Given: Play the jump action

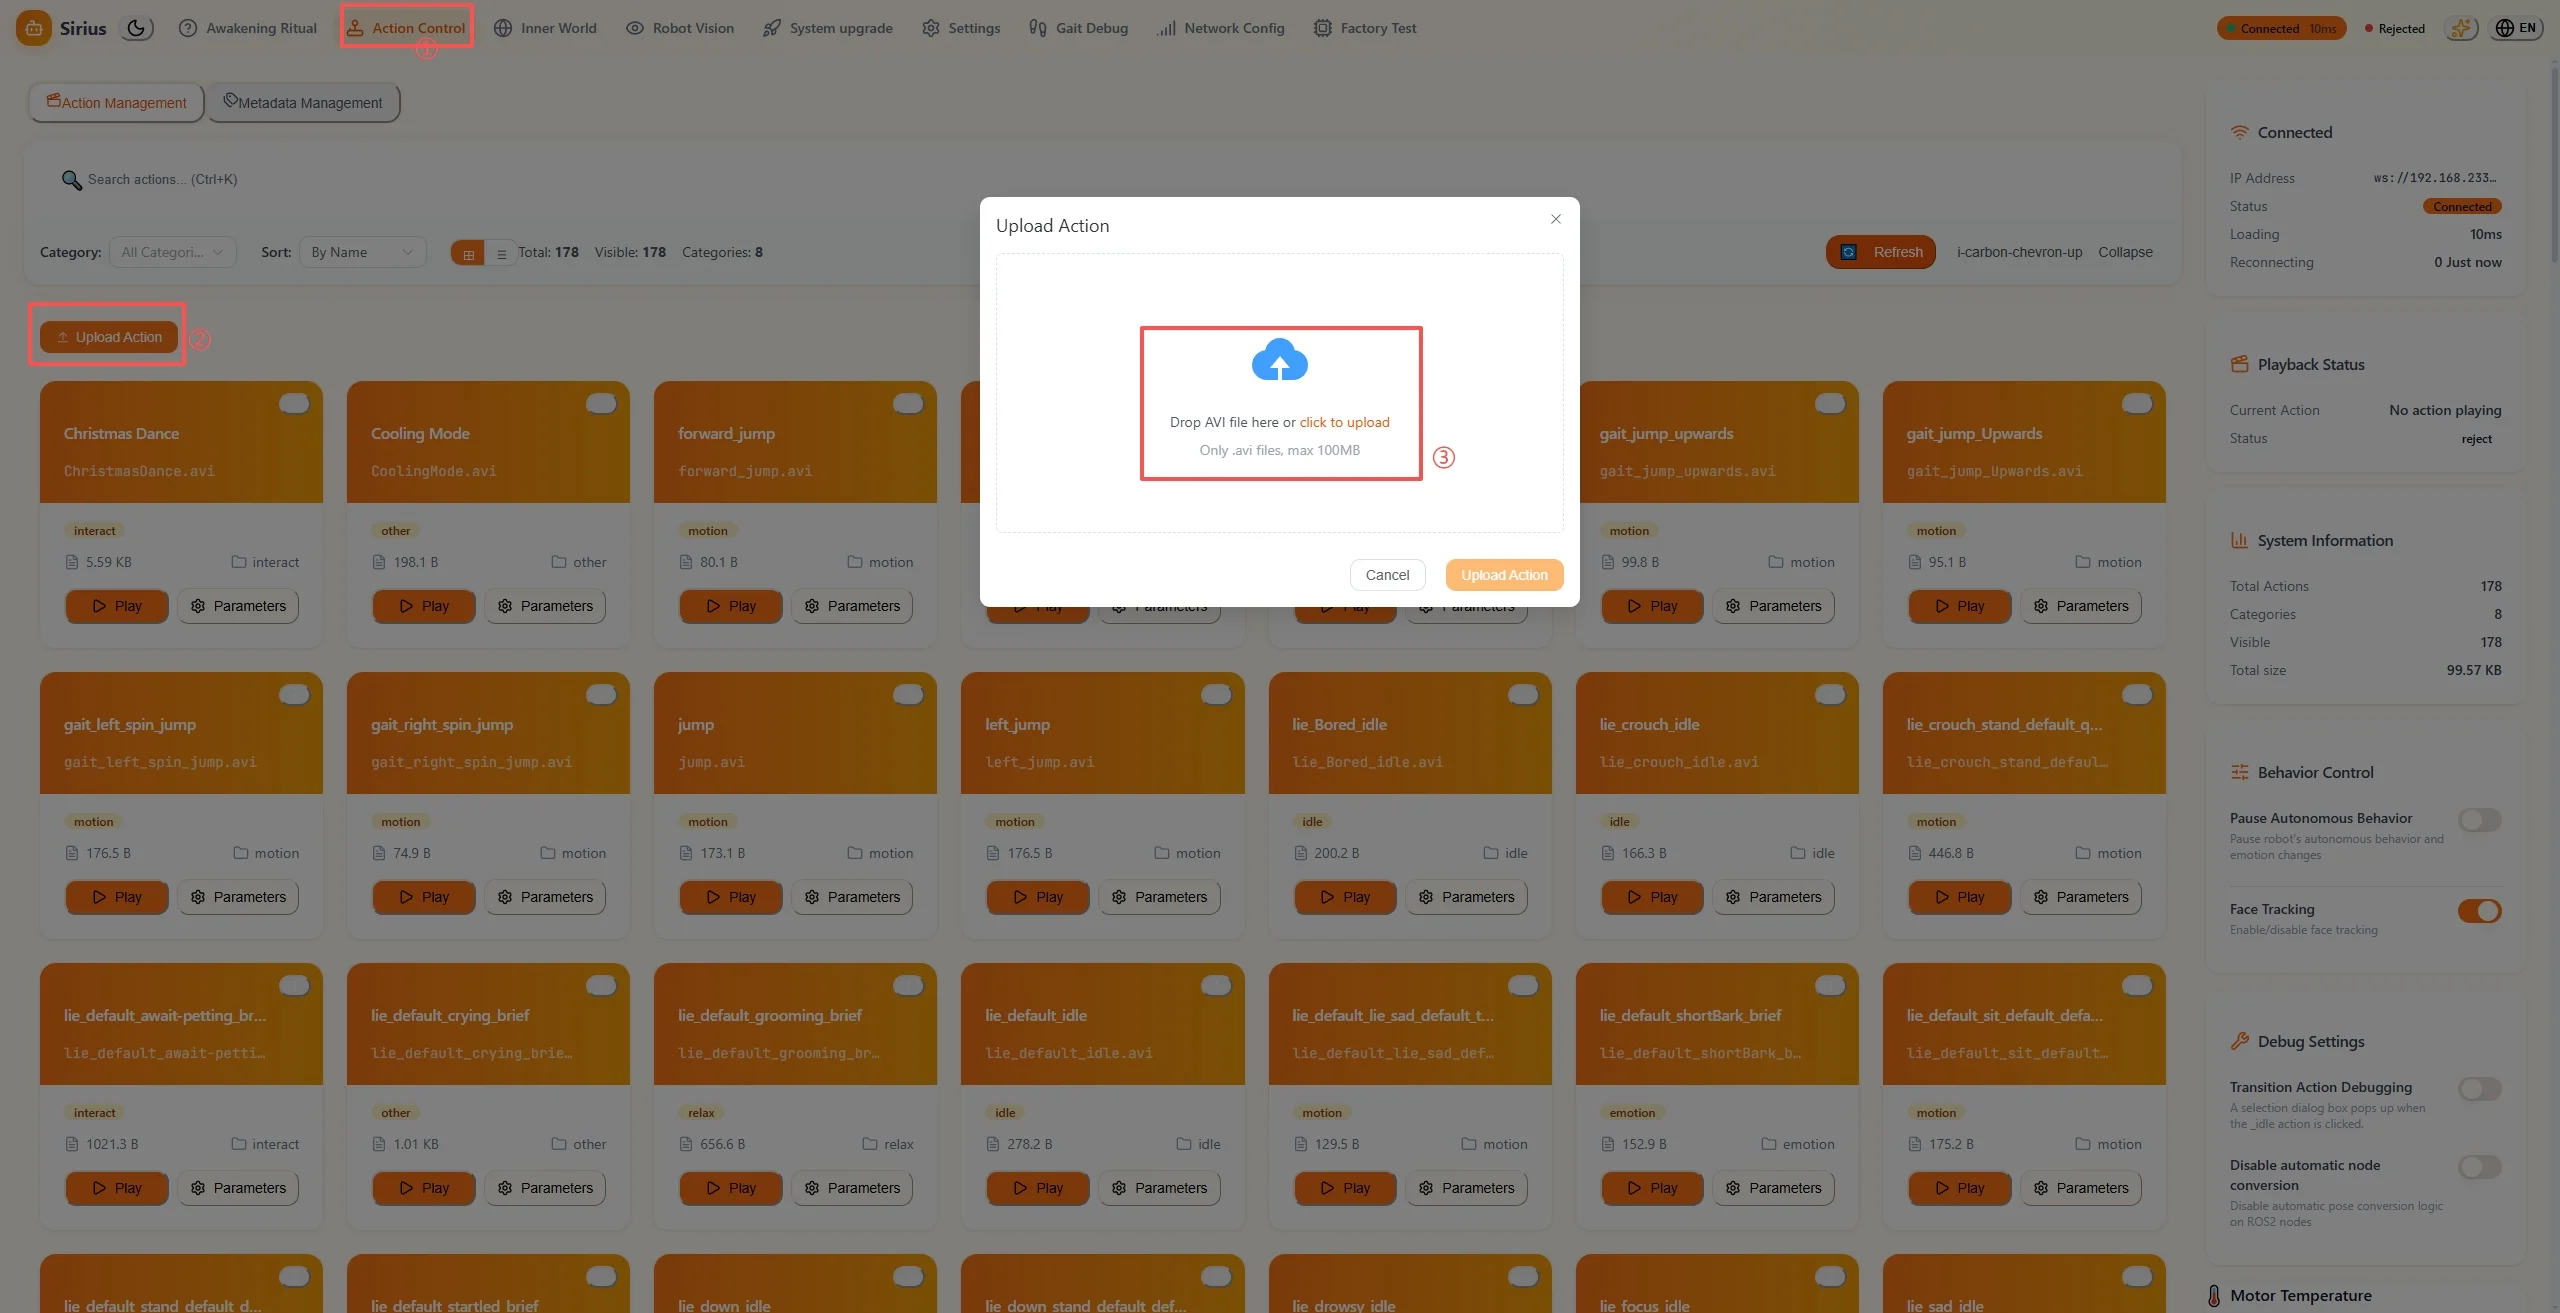Looking at the screenshot, I should click(731, 897).
